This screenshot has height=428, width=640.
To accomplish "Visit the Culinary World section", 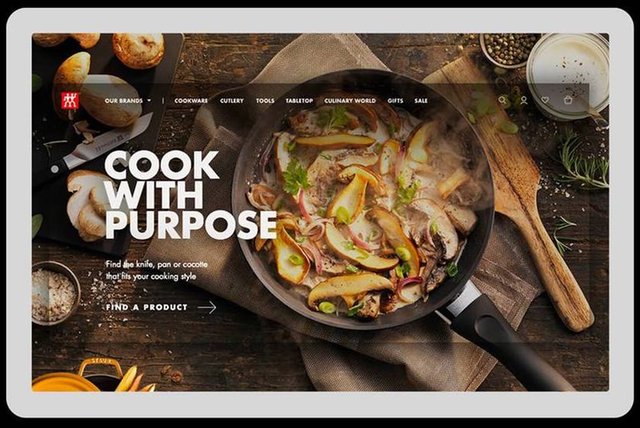I will pos(350,100).
